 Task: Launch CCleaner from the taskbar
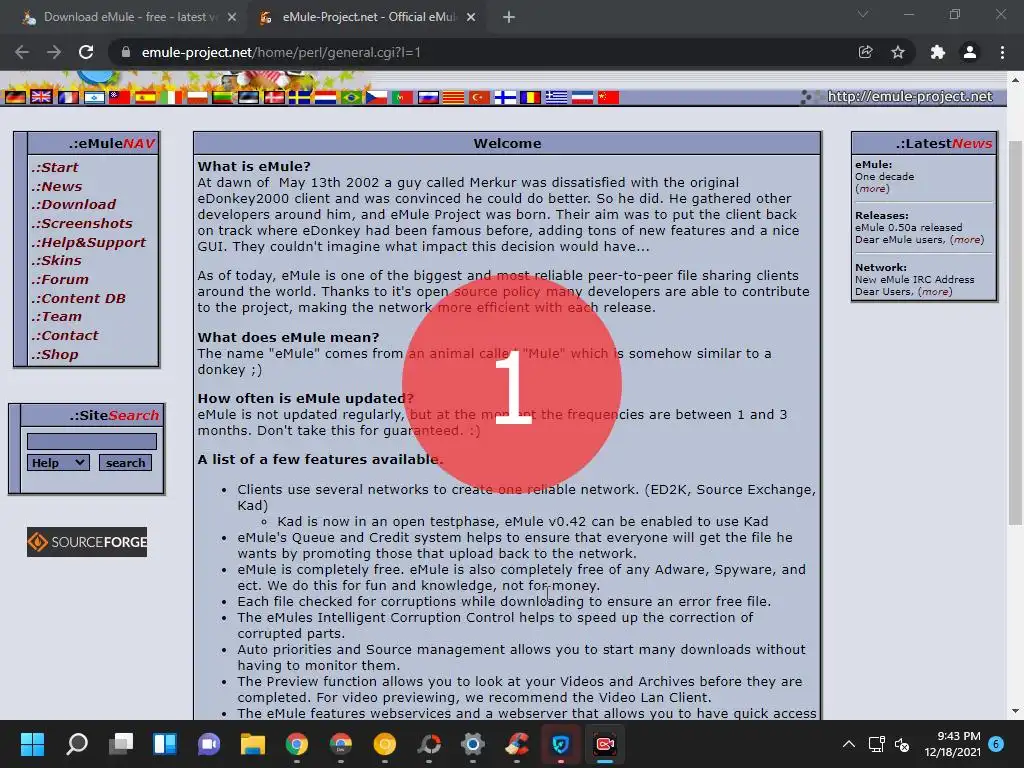click(517, 744)
